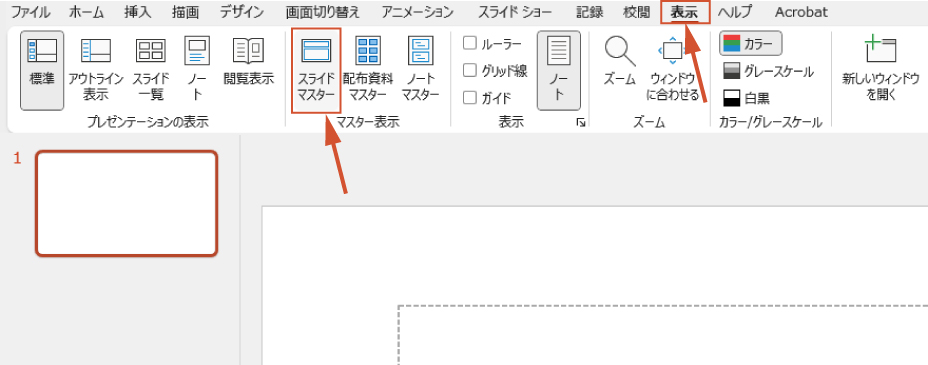Select アウトライン表示 view

(x=96, y=70)
